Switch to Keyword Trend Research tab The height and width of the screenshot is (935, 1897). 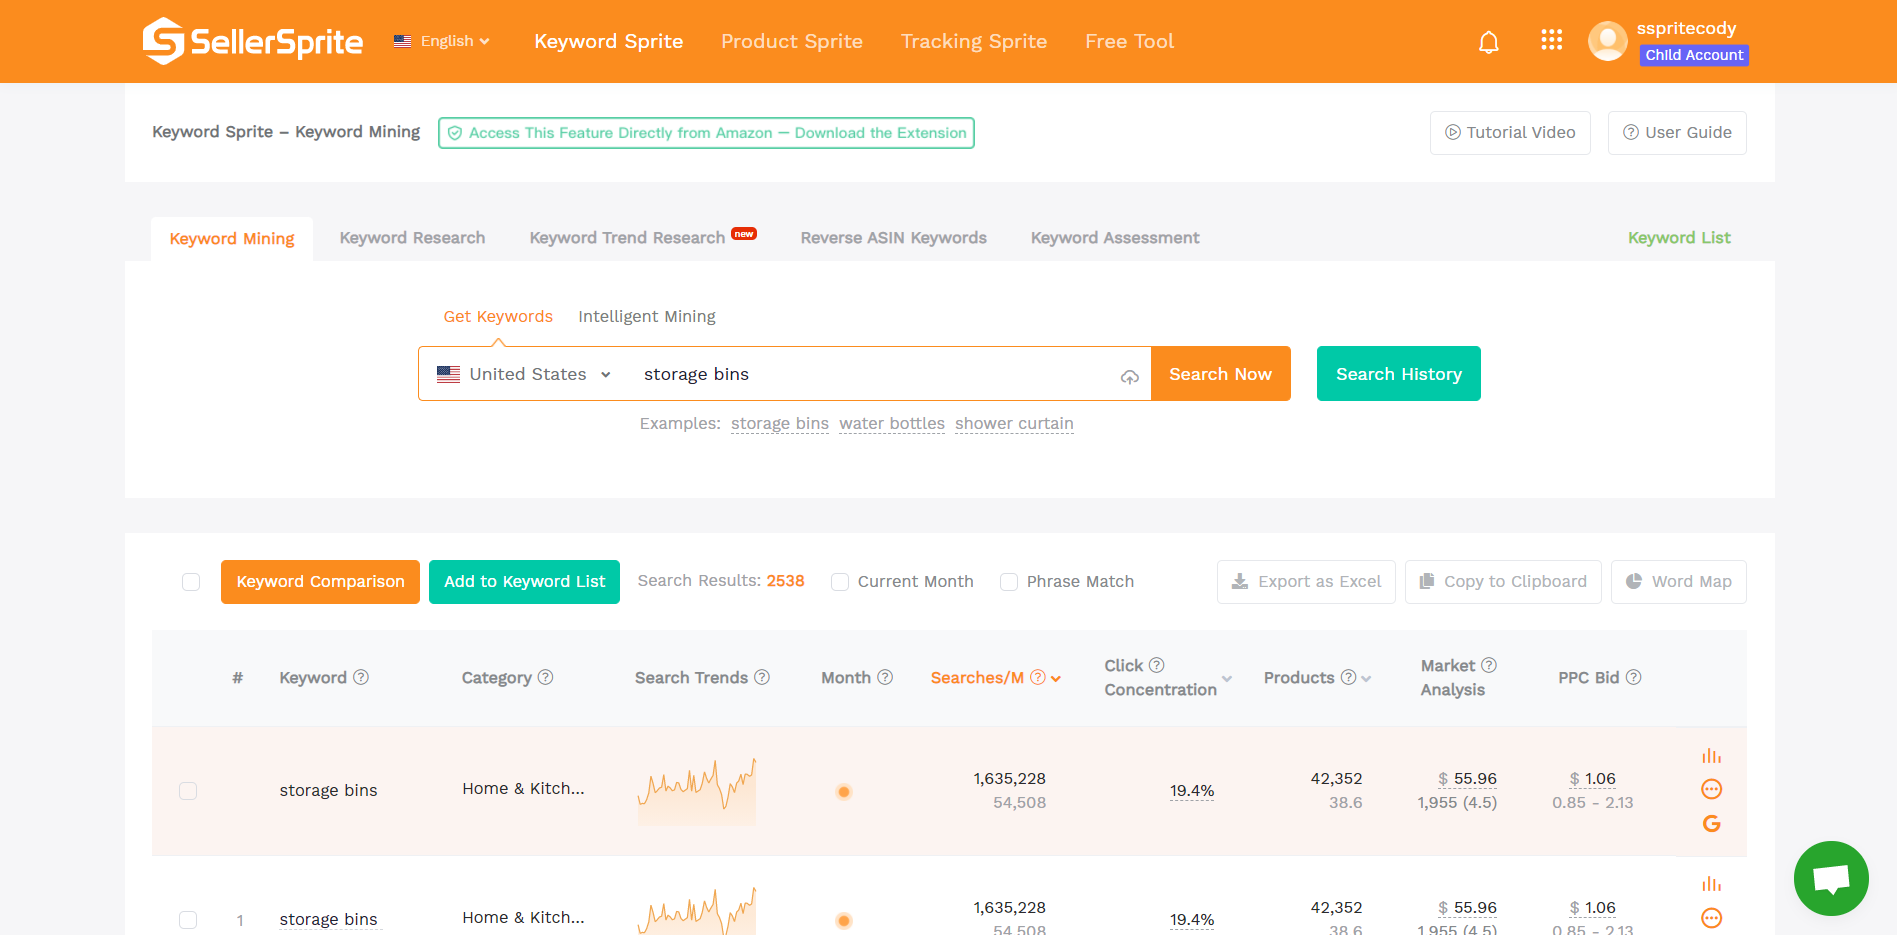coord(627,238)
